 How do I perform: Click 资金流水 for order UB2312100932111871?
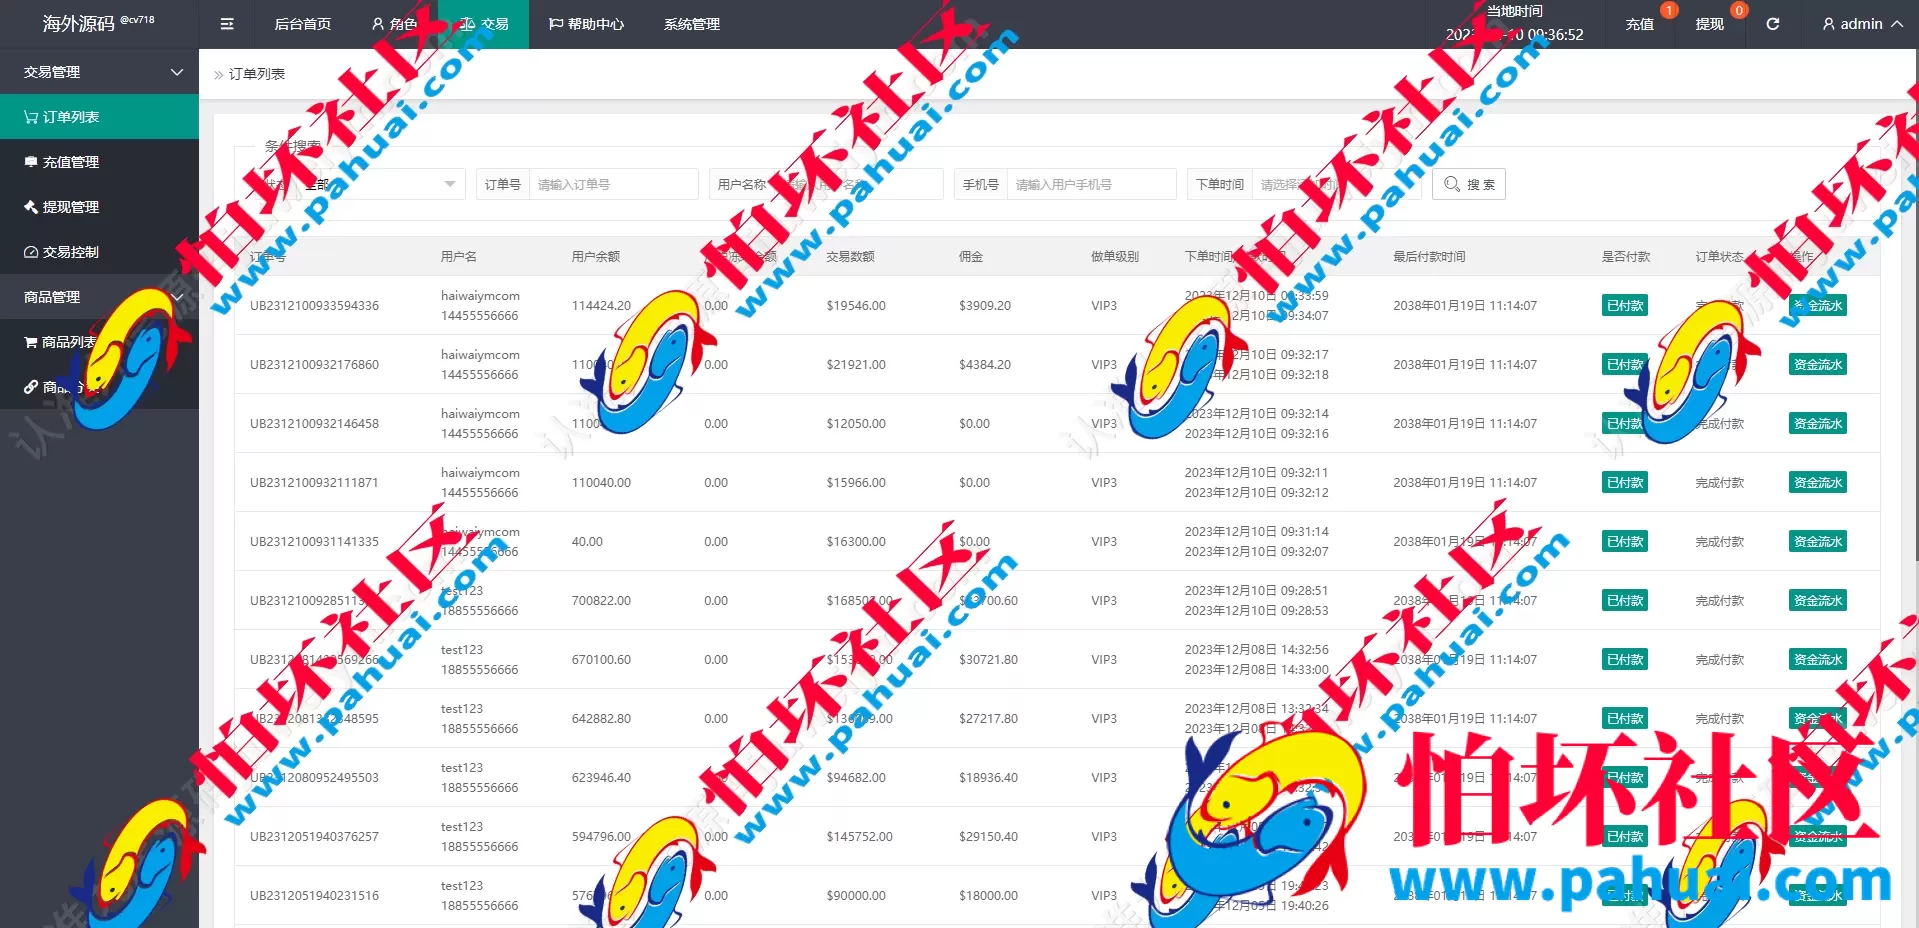(x=1817, y=483)
